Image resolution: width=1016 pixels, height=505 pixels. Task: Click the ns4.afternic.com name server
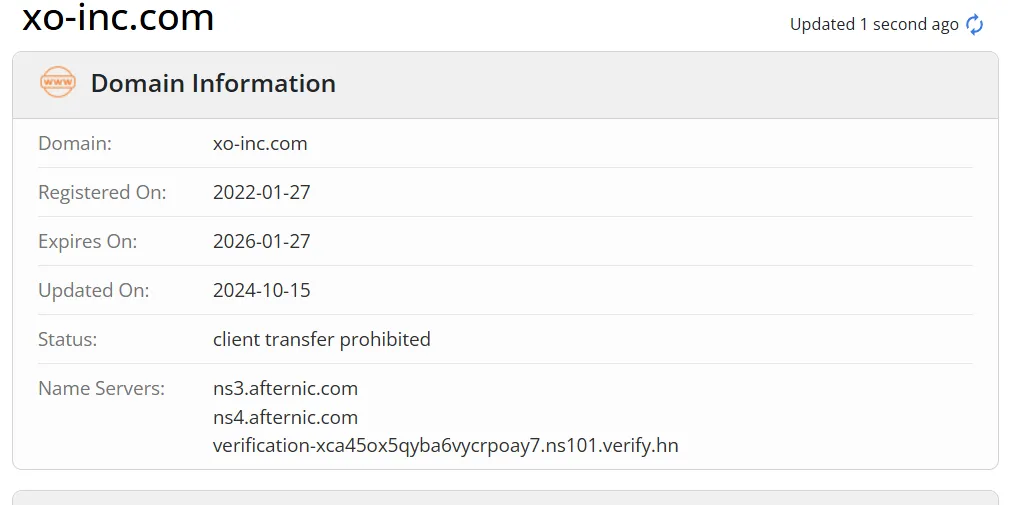click(x=285, y=417)
